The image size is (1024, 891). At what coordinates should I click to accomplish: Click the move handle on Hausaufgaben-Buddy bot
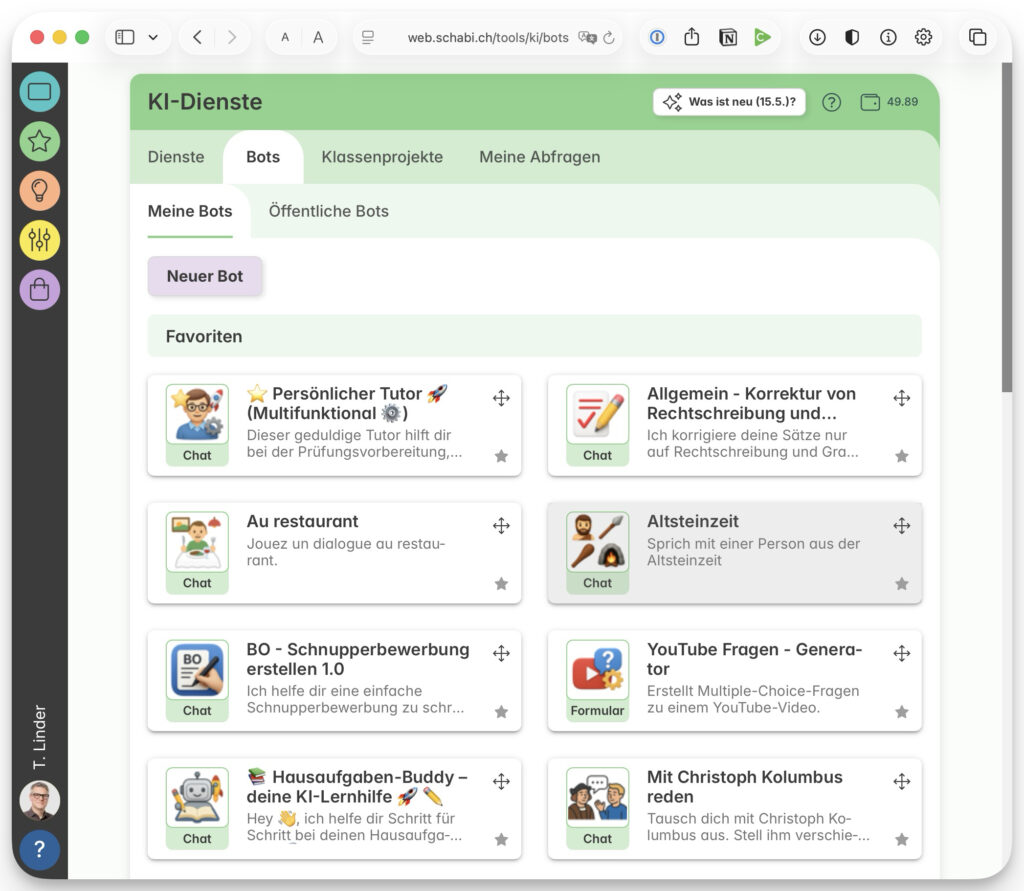[x=501, y=781]
